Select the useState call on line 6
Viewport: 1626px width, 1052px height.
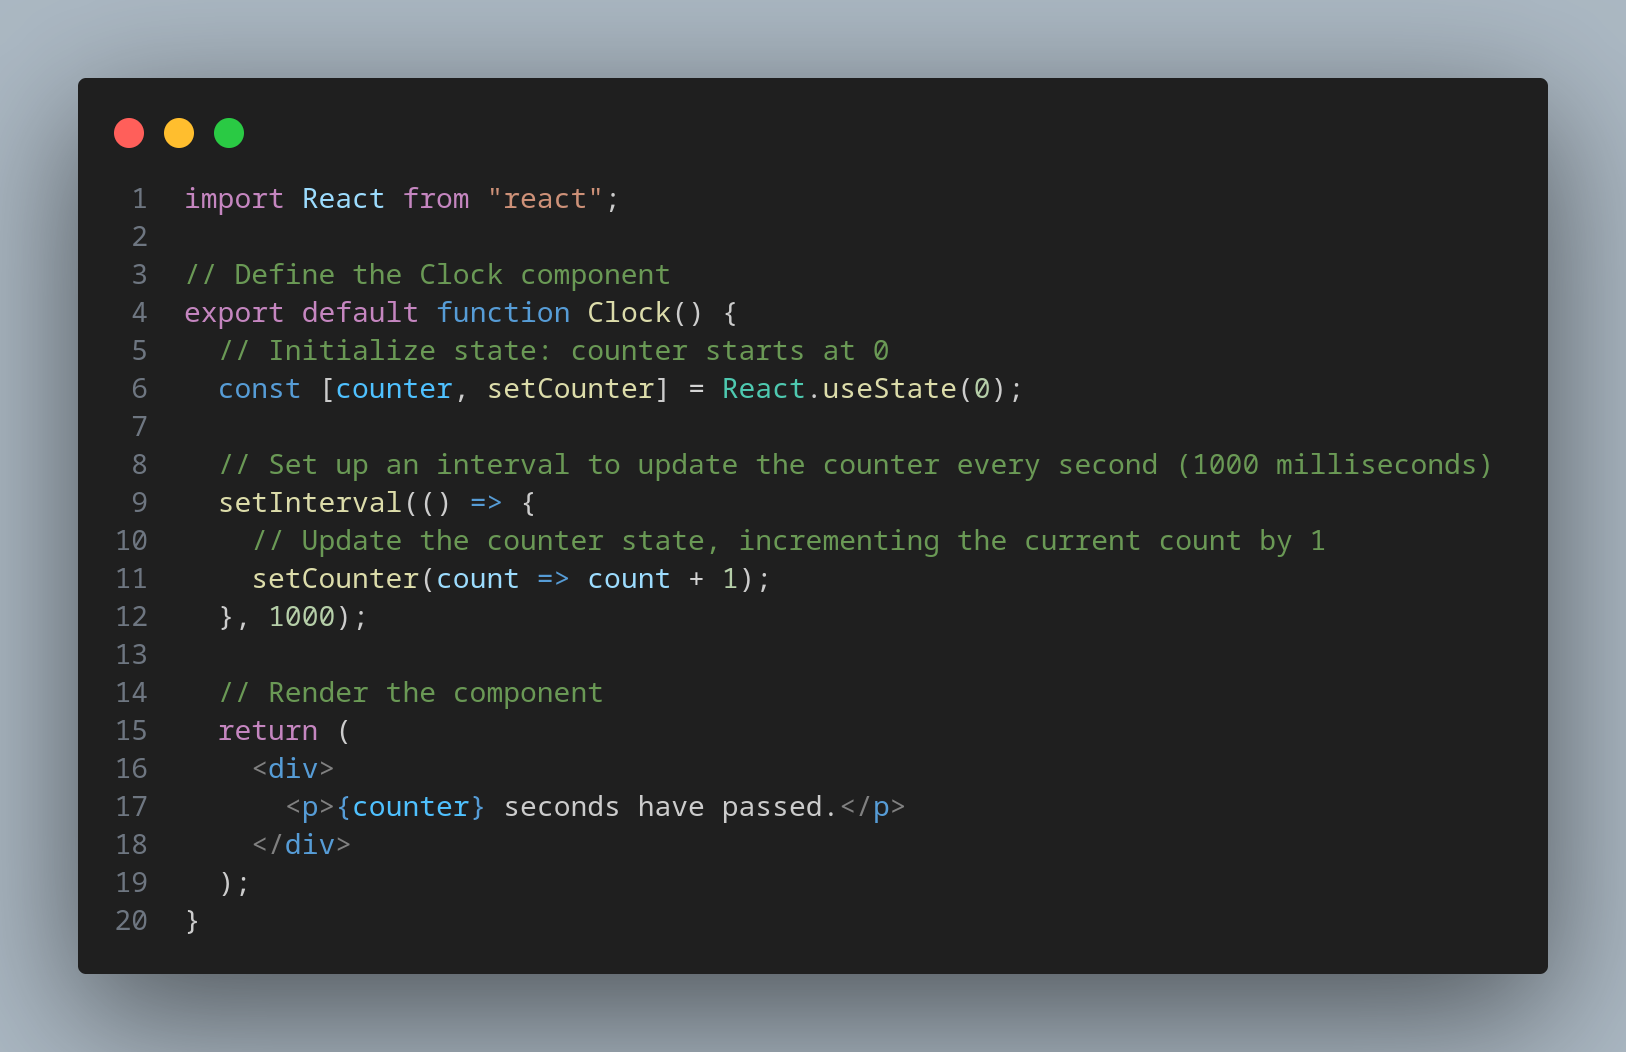click(x=889, y=389)
